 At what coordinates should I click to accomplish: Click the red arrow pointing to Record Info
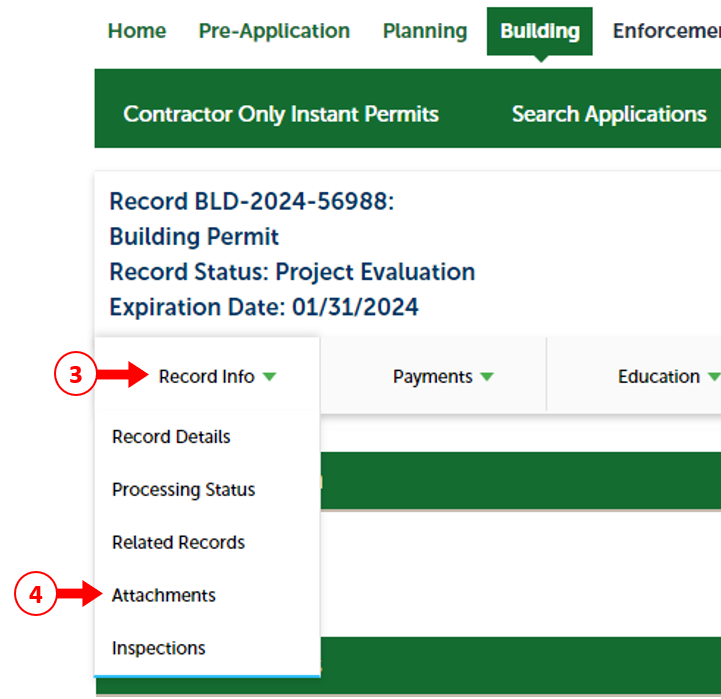click(x=122, y=376)
